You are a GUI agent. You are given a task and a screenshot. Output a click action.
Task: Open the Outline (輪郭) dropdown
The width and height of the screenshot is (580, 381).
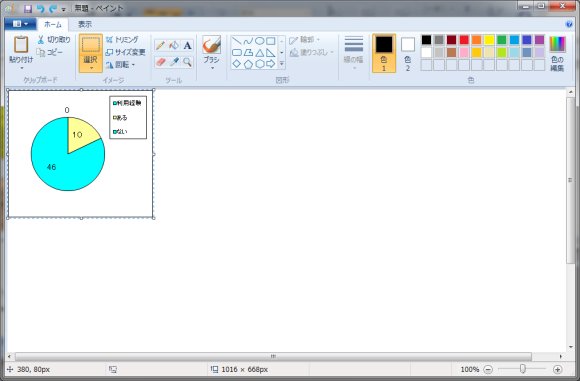point(304,40)
